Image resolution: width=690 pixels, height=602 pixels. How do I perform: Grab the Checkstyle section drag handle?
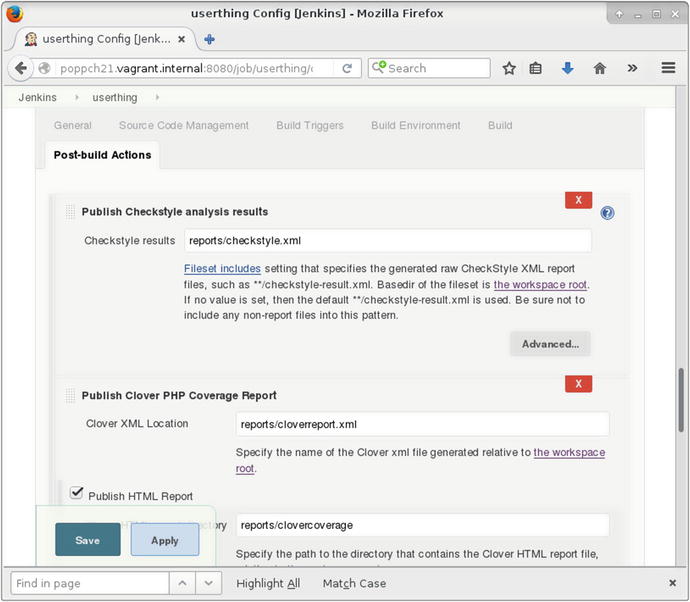[70, 212]
